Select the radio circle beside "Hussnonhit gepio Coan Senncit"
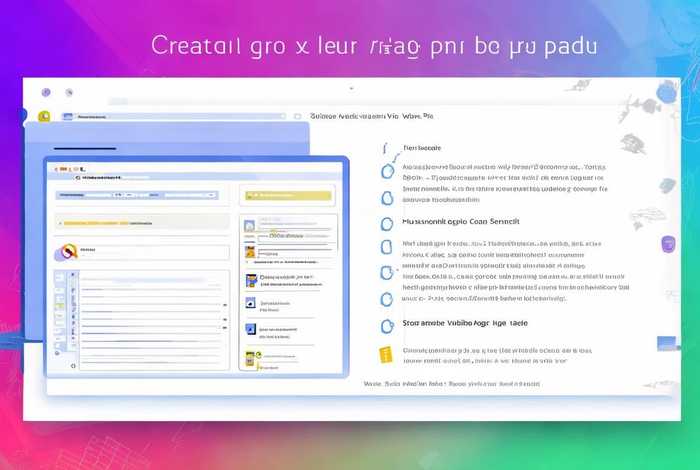 (x=387, y=222)
